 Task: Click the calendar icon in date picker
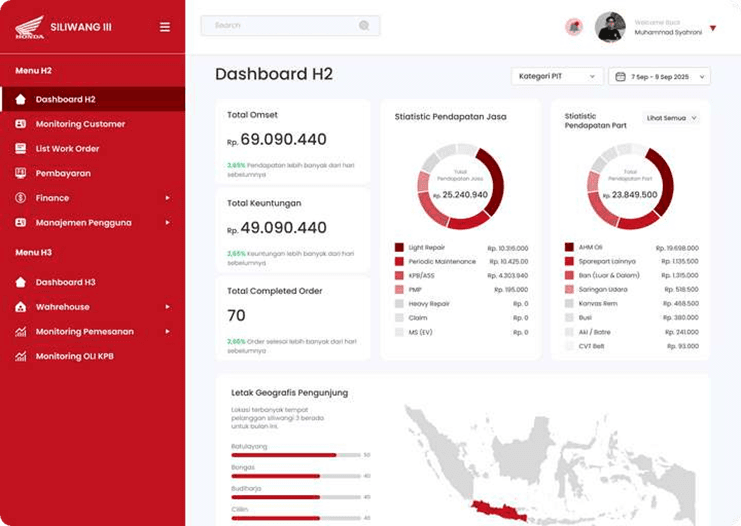click(x=620, y=76)
